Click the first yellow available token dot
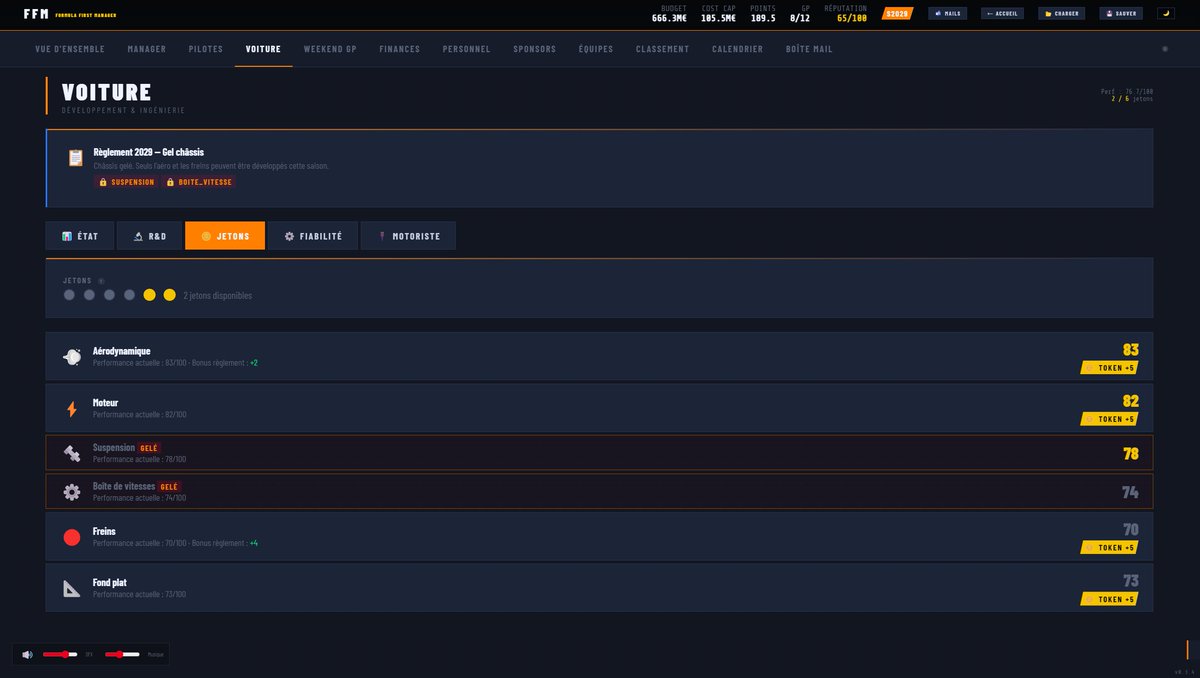This screenshot has width=1200, height=678. pos(149,295)
